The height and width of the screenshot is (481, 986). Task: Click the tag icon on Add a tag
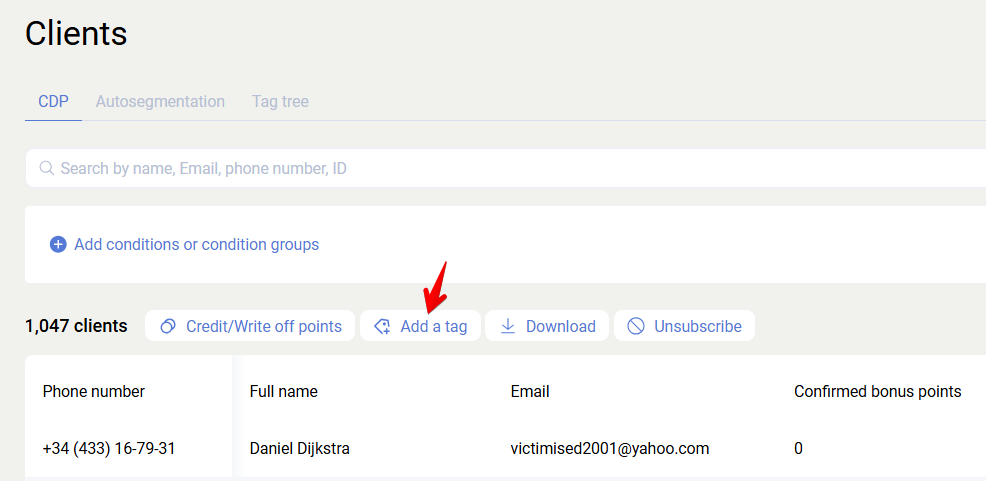coord(382,326)
